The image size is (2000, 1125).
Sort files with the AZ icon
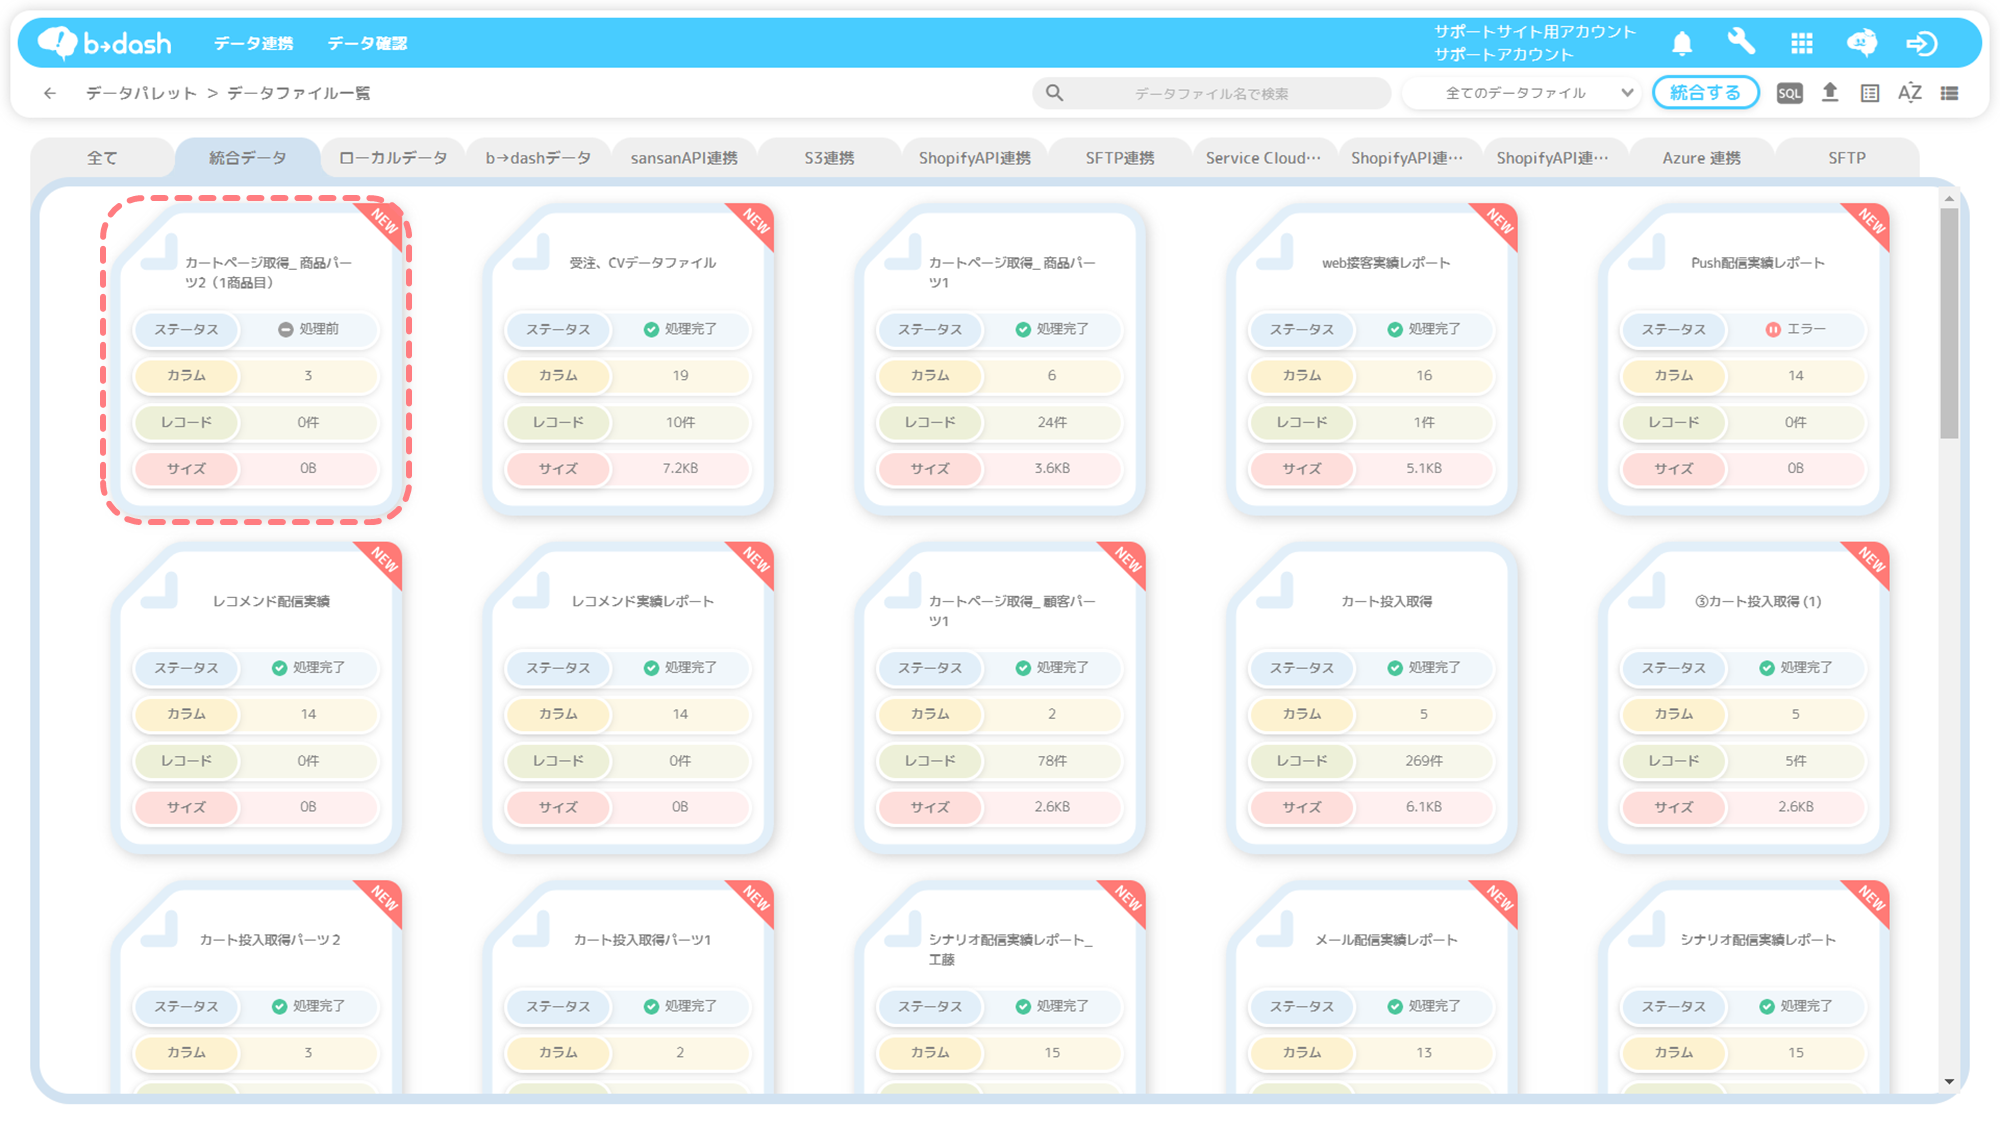tap(1910, 93)
